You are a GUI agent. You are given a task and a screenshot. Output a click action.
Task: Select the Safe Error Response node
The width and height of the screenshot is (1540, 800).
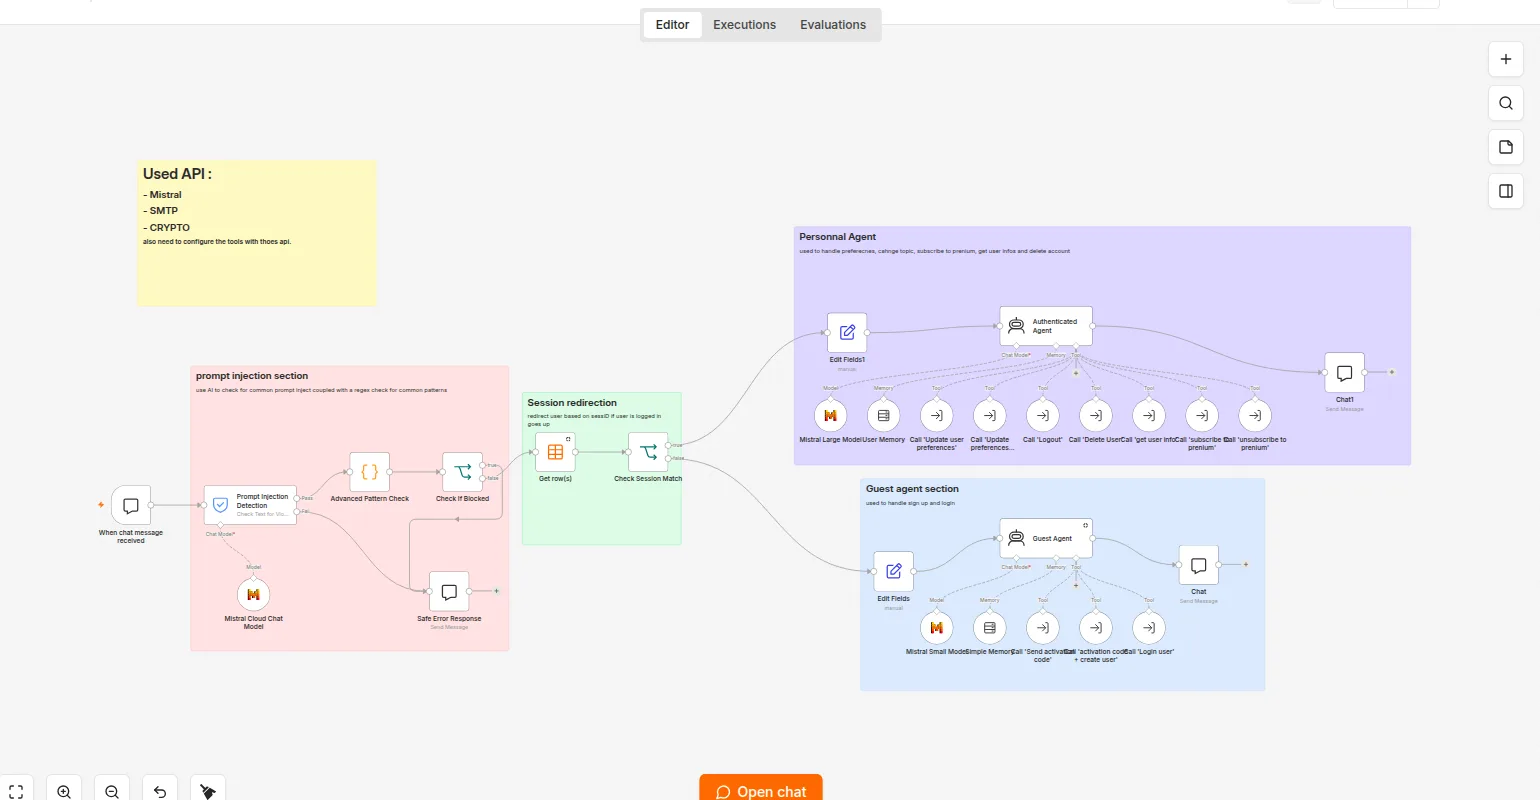pyautogui.click(x=449, y=591)
